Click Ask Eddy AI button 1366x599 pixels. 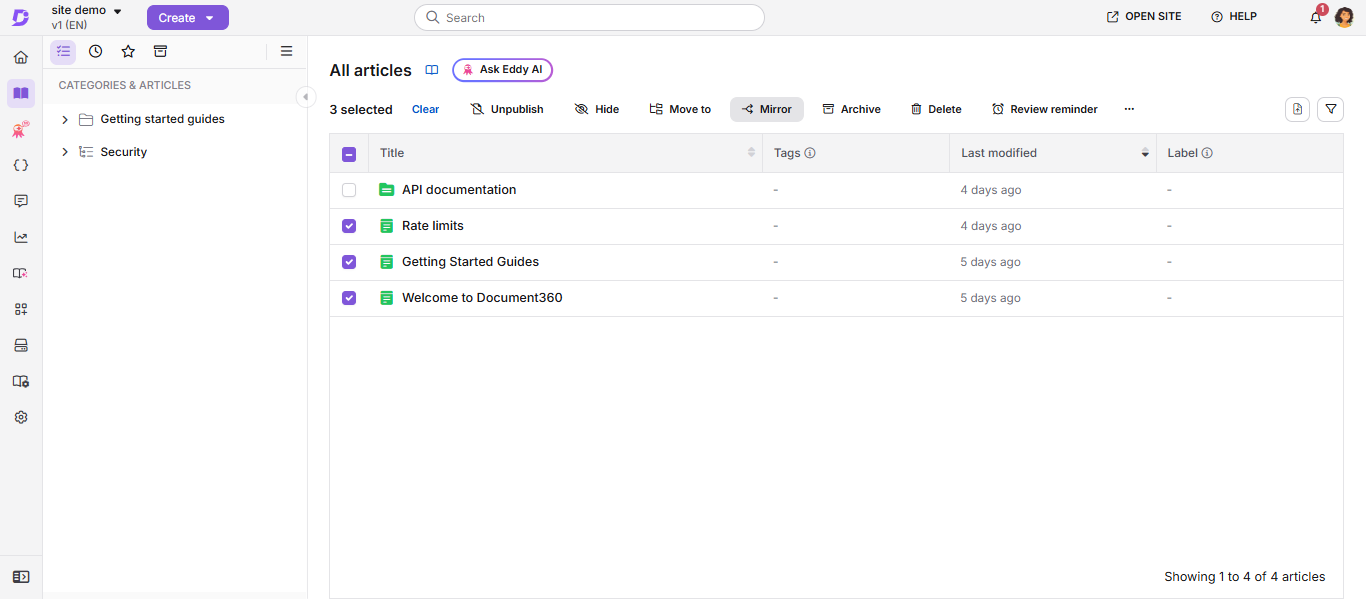[x=502, y=70]
